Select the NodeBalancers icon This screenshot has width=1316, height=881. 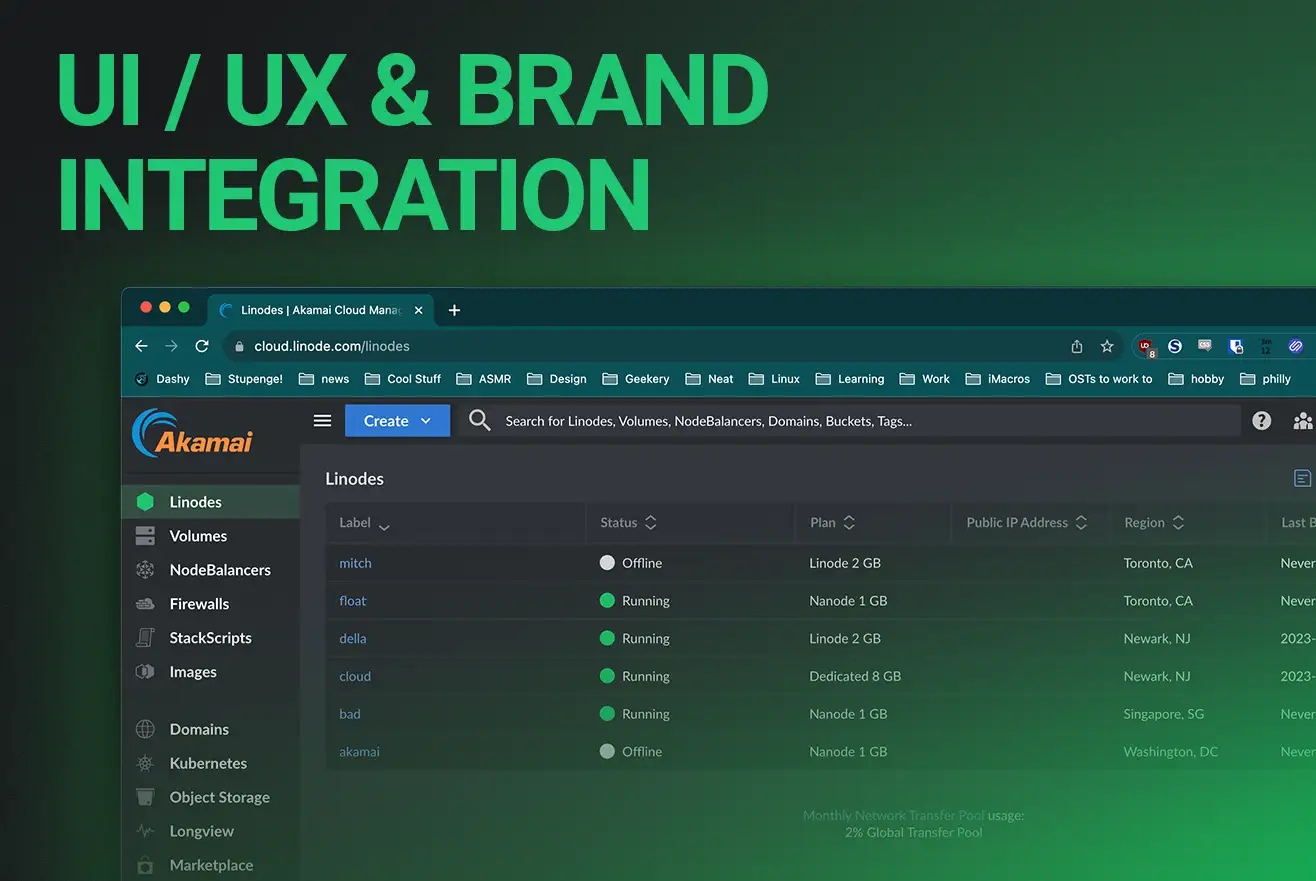(x=147, y=570)
